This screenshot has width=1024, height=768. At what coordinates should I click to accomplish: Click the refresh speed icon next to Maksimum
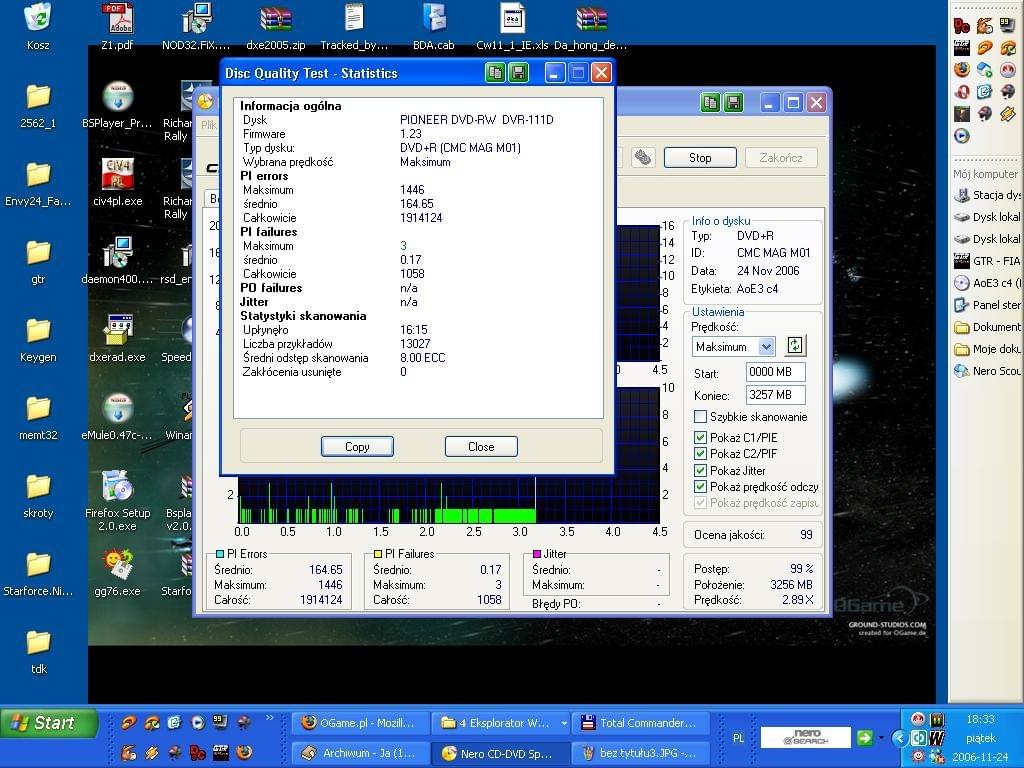pos(795,345)
